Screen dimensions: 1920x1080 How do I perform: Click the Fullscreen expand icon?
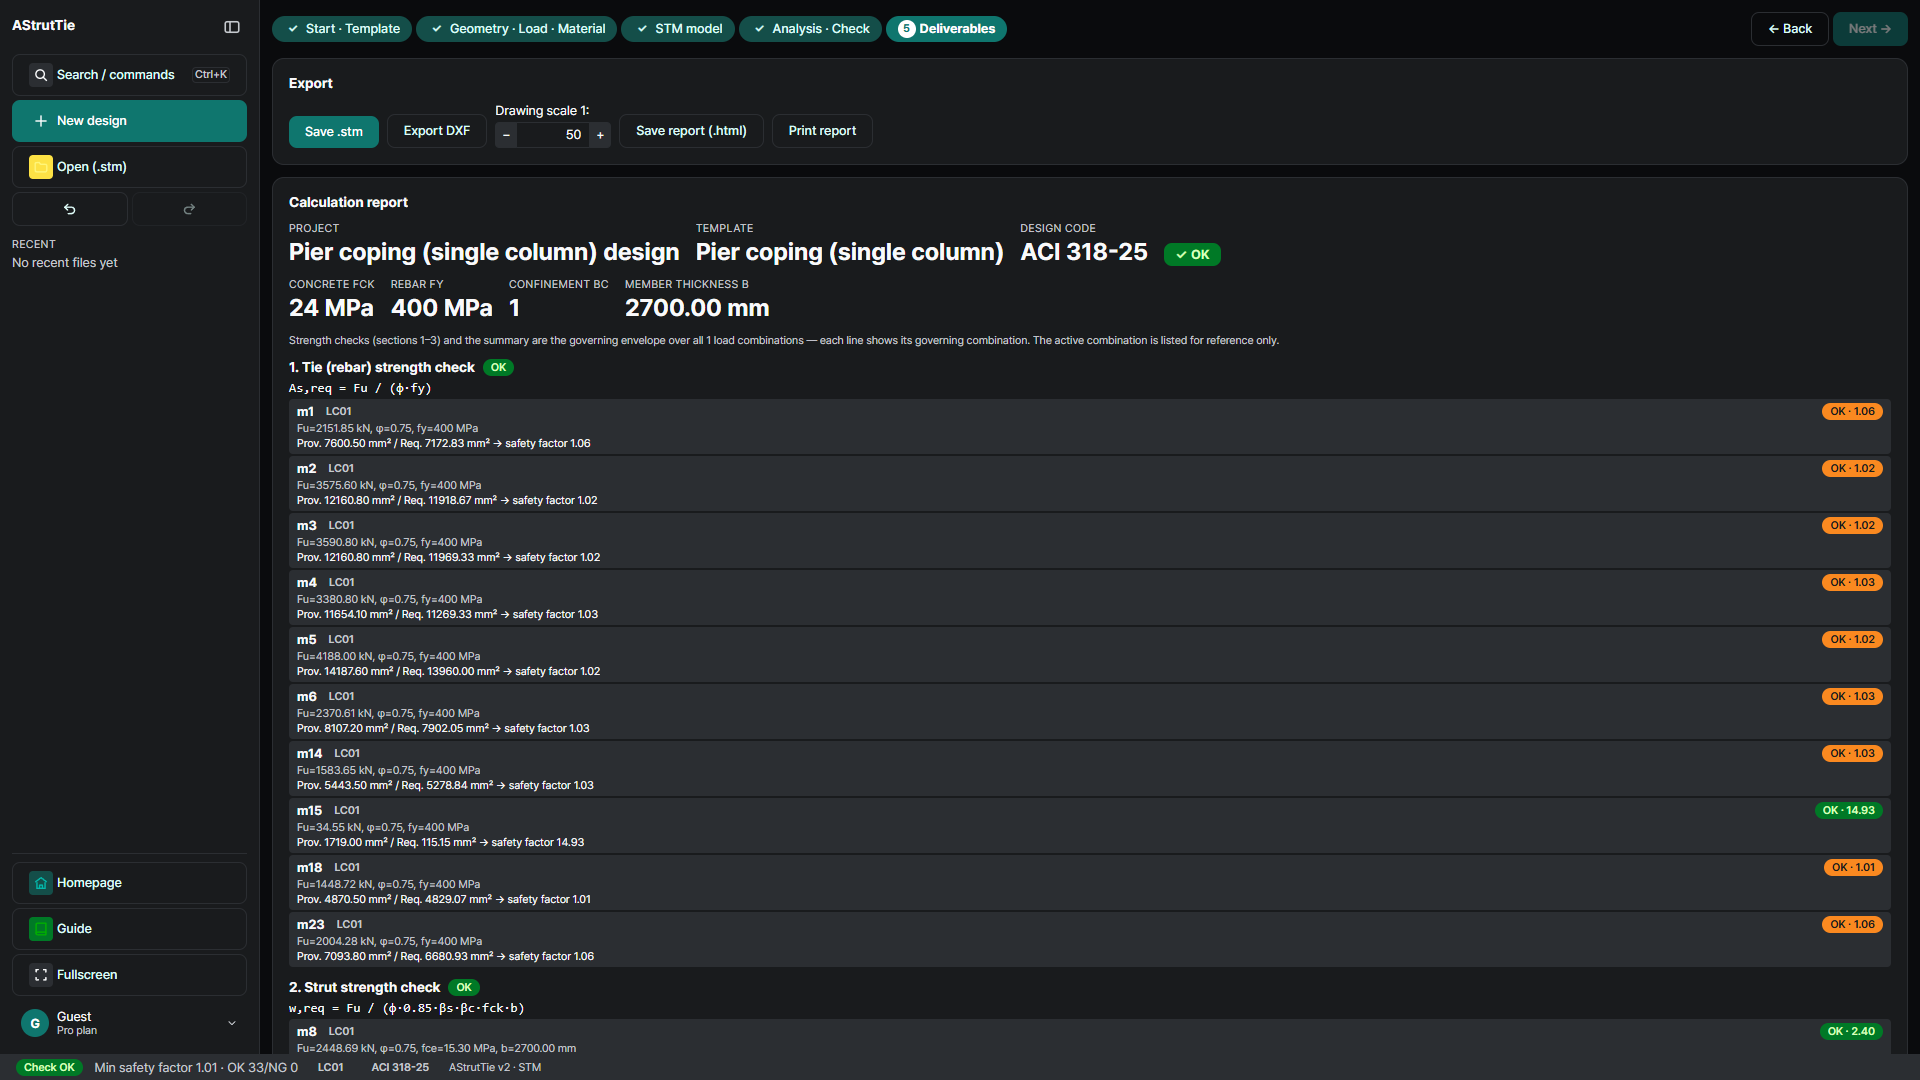click(x=41, y=975)
